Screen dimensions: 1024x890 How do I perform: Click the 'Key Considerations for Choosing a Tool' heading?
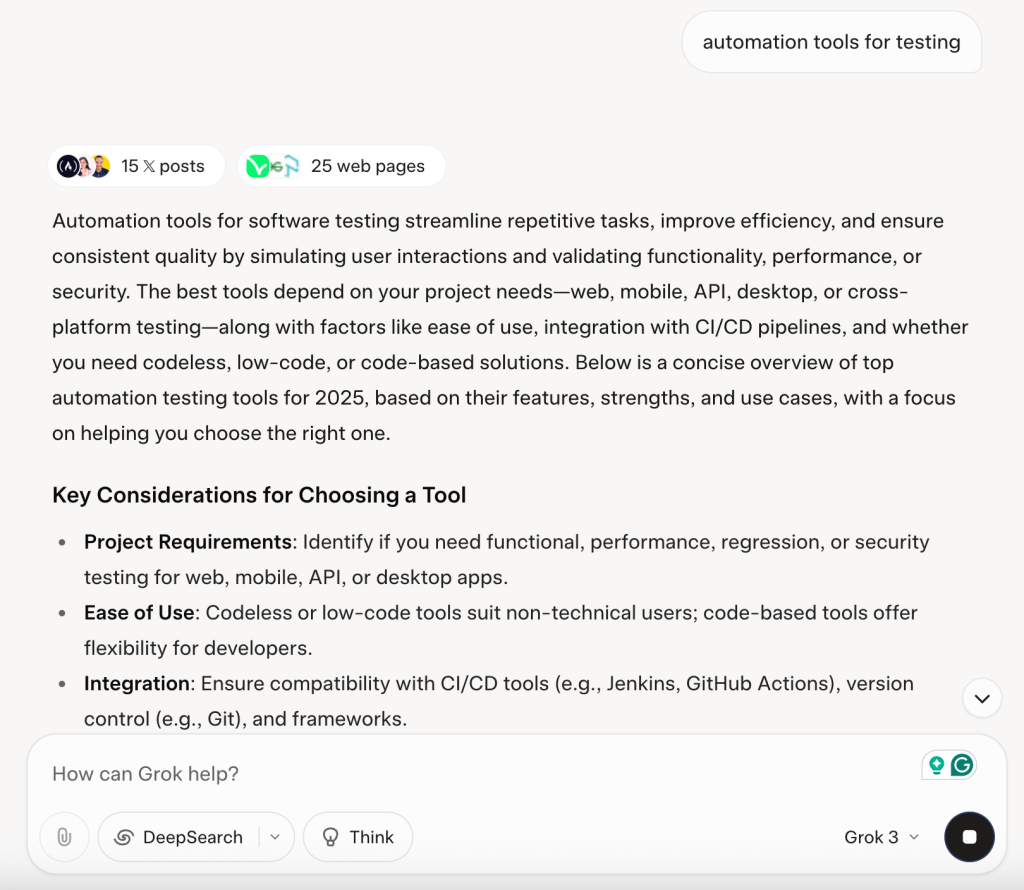pyautogui.click(x=259, y=495)
